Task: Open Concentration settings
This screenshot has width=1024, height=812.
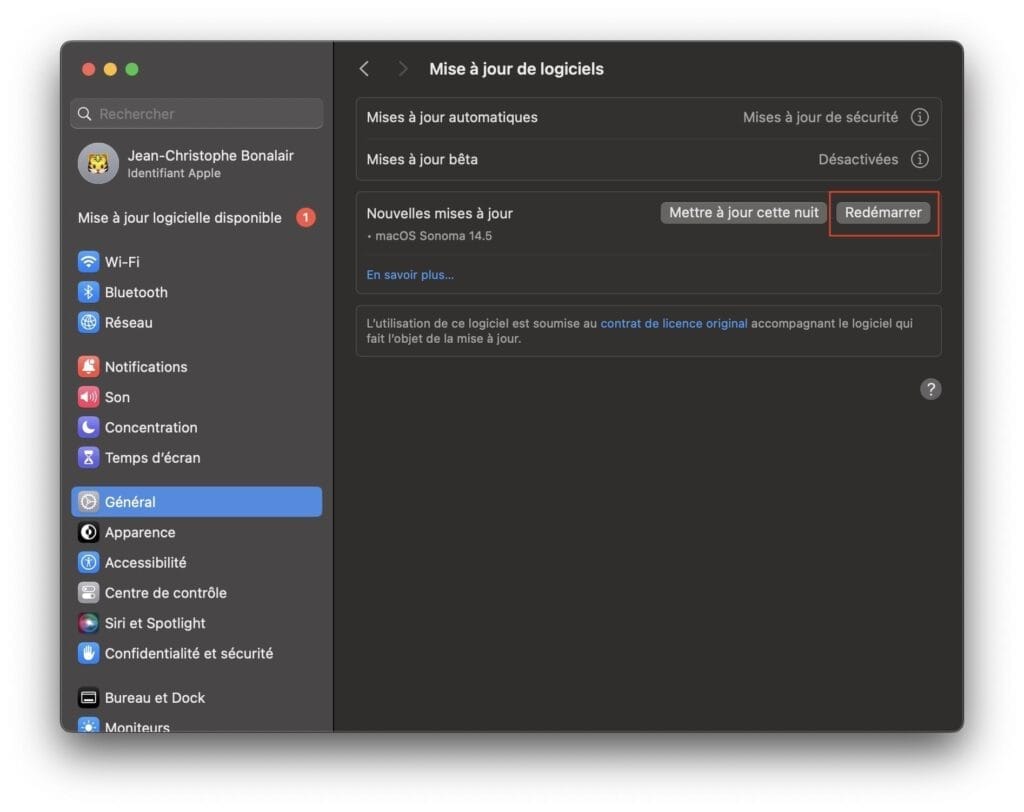Action: tap(150, 427)
